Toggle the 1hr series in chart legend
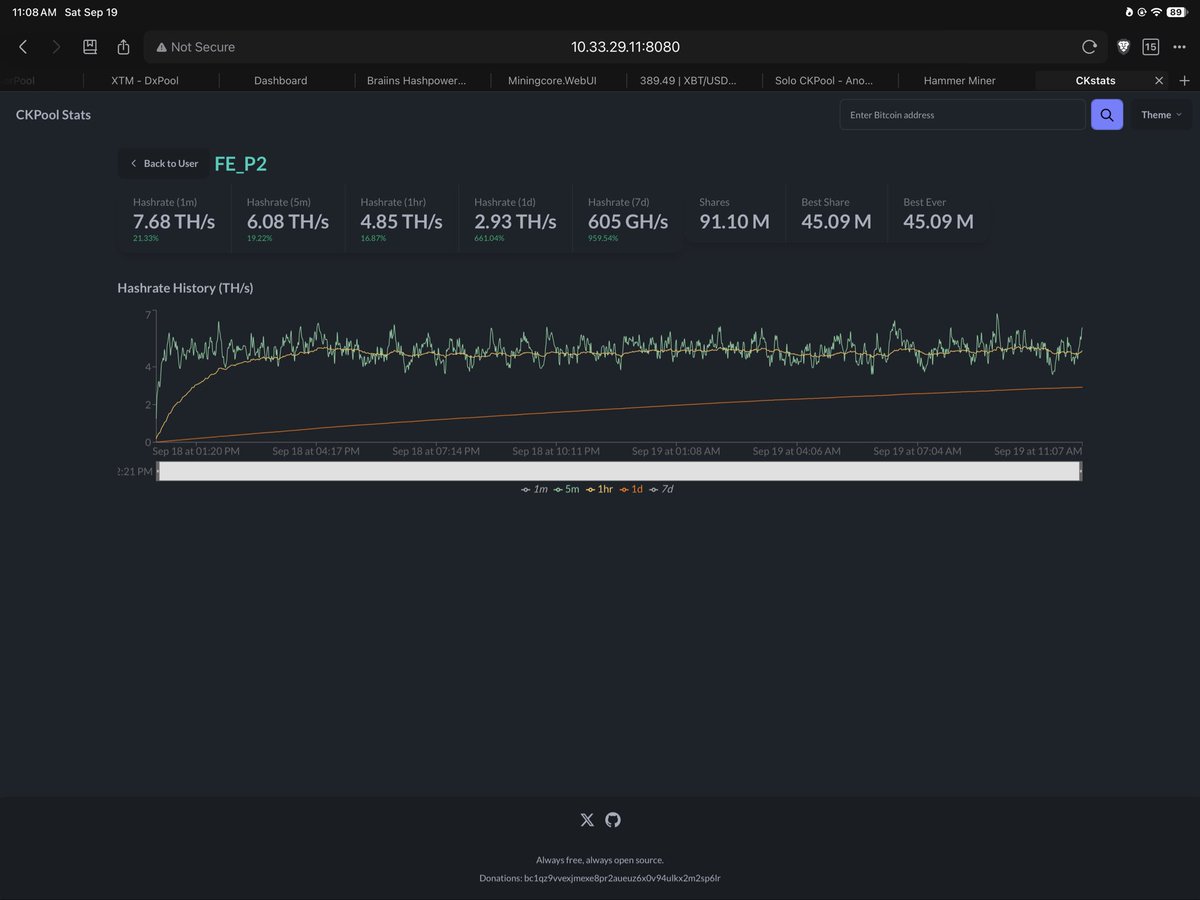 point(599,489)
